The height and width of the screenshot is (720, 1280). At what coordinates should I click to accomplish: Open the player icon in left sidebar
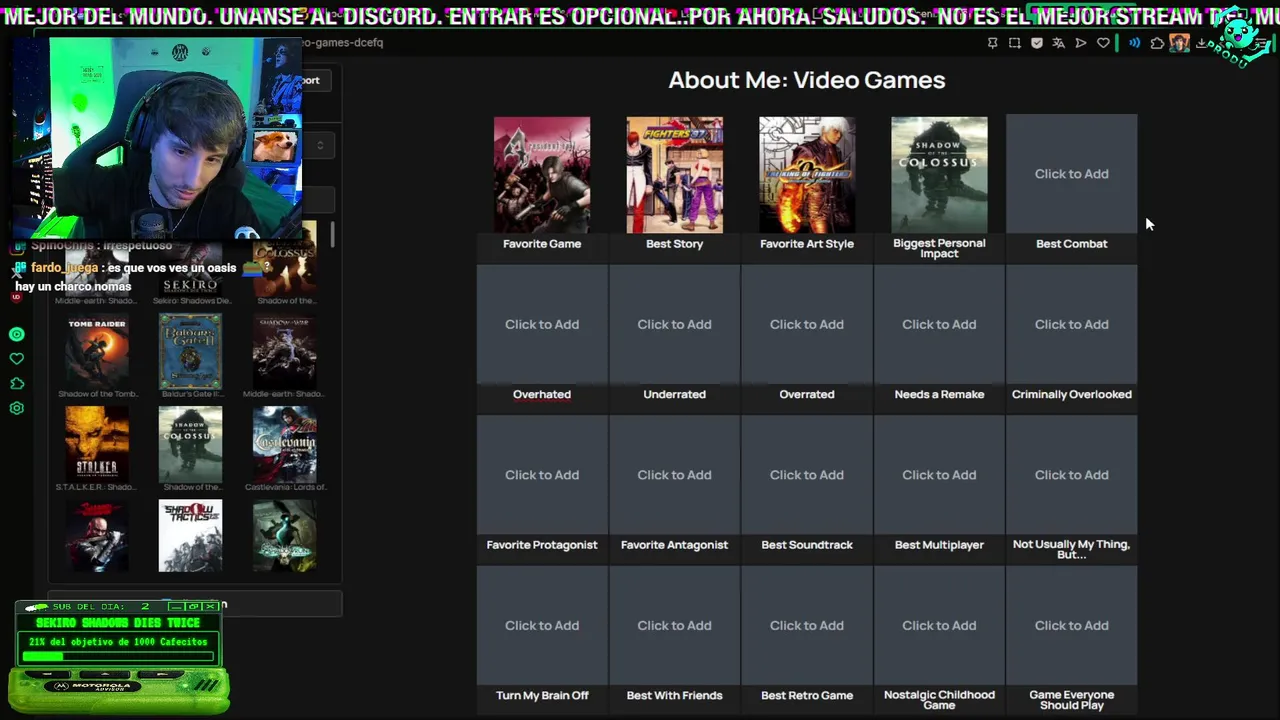16,335
